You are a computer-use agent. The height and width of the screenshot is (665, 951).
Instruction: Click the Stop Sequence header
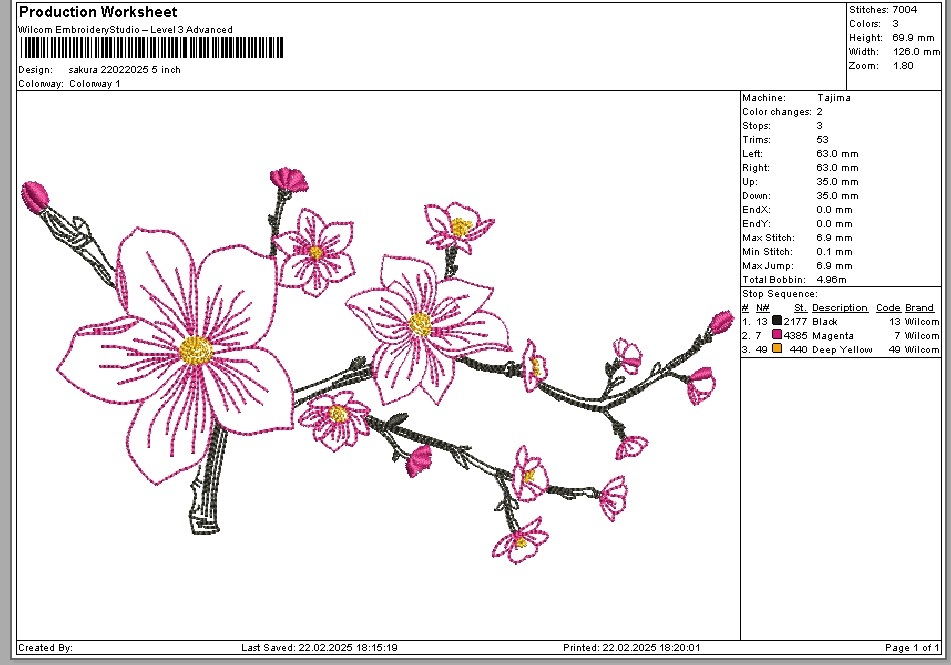779,294
